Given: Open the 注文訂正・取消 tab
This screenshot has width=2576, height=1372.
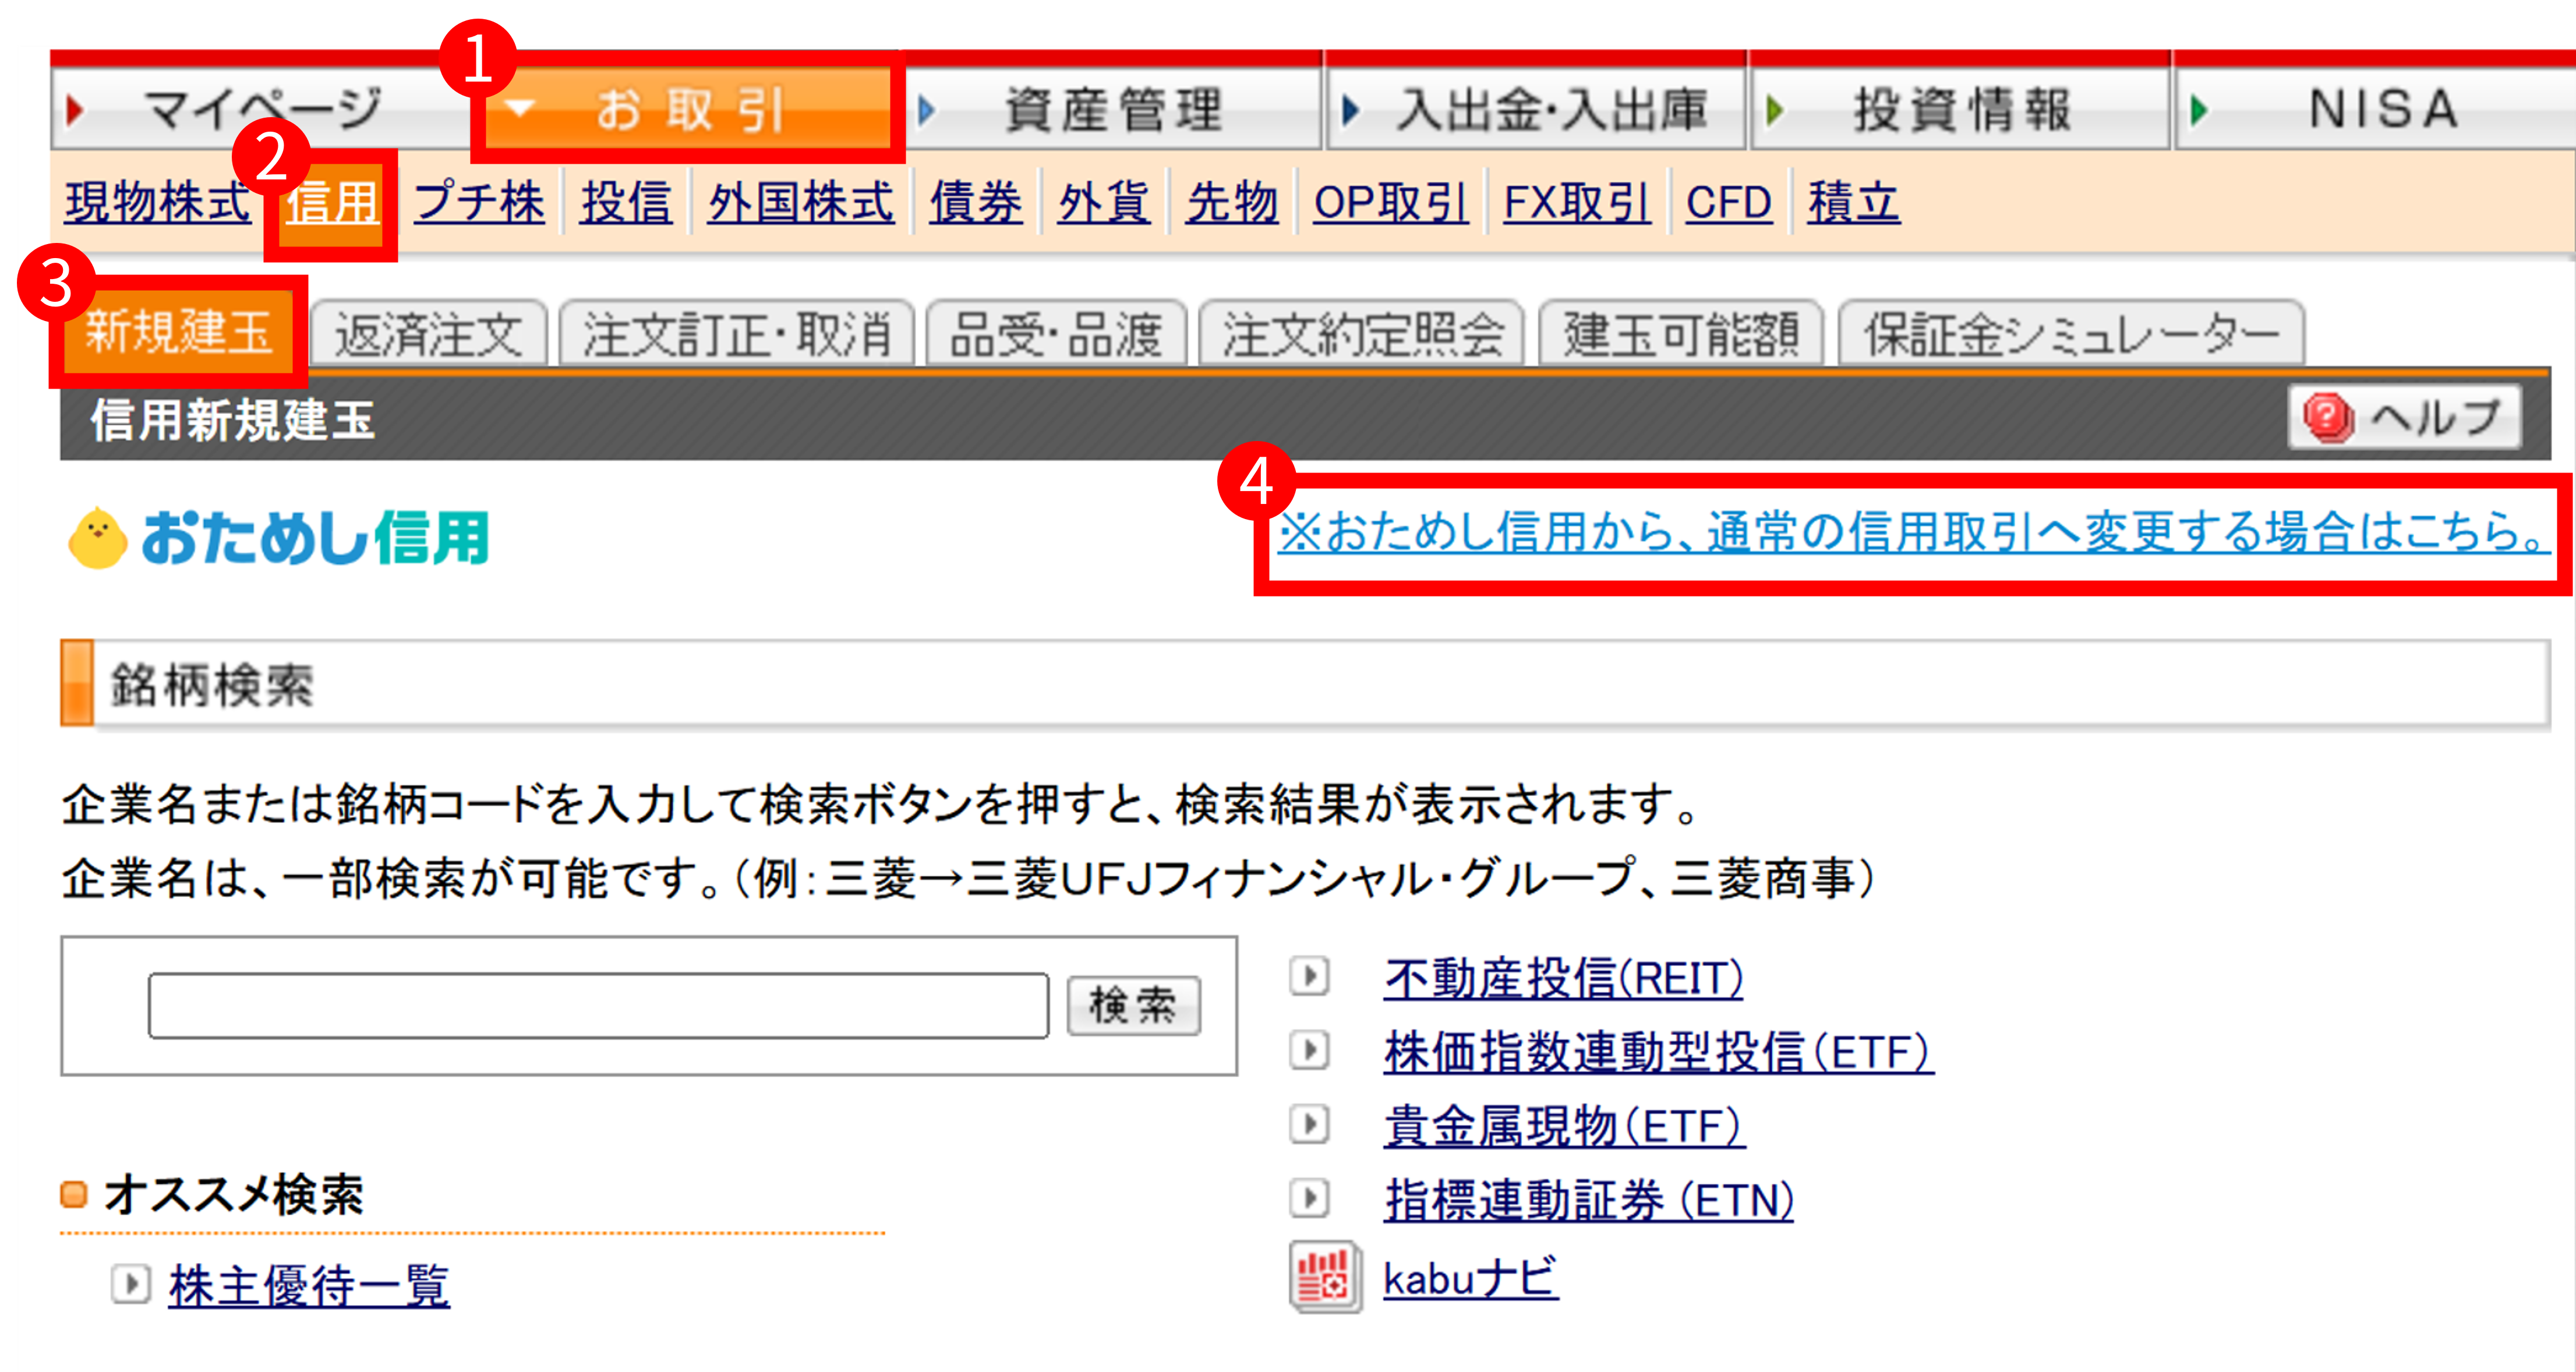Looking at the screenshot, I should pyautogui.click(x=737, y=333).
